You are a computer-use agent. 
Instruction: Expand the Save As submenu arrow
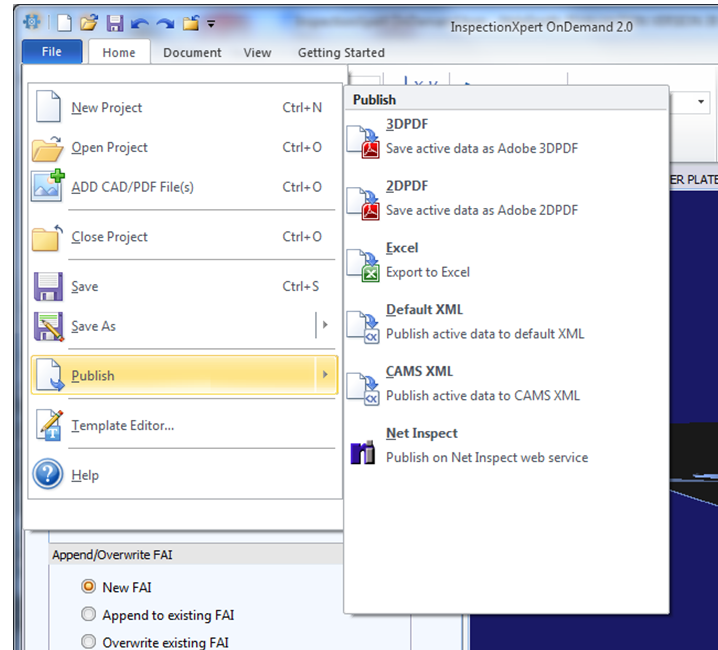326,325
